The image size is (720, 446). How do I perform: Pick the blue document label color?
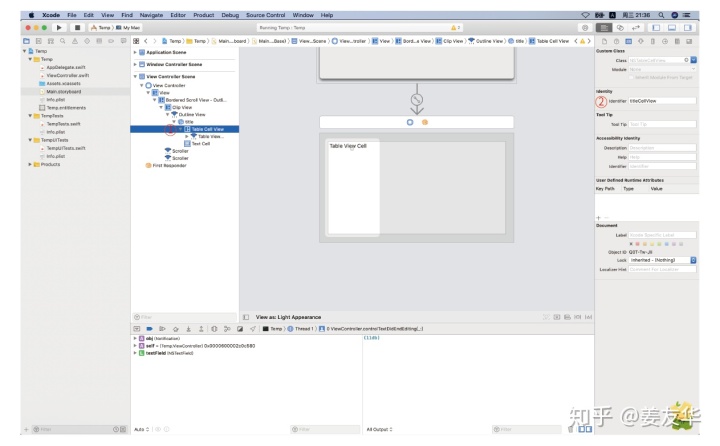(x=666, y=244)
